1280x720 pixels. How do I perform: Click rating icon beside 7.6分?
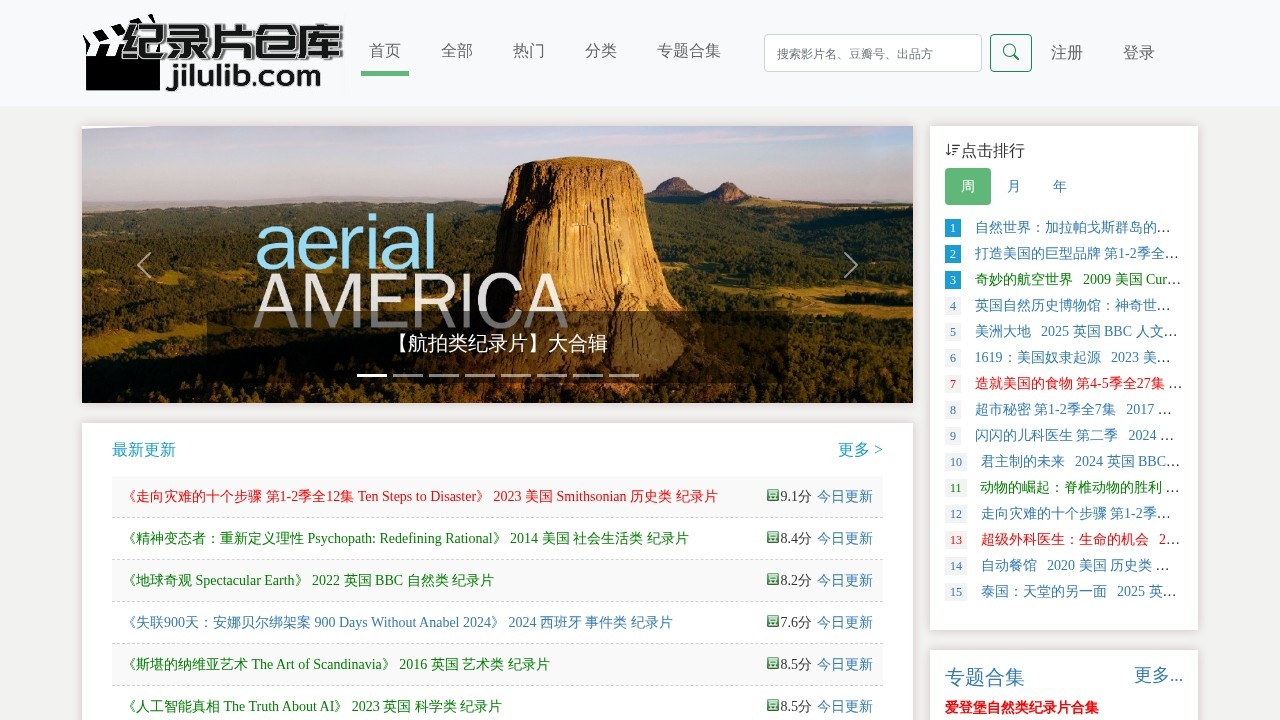[x=772, y=621]
